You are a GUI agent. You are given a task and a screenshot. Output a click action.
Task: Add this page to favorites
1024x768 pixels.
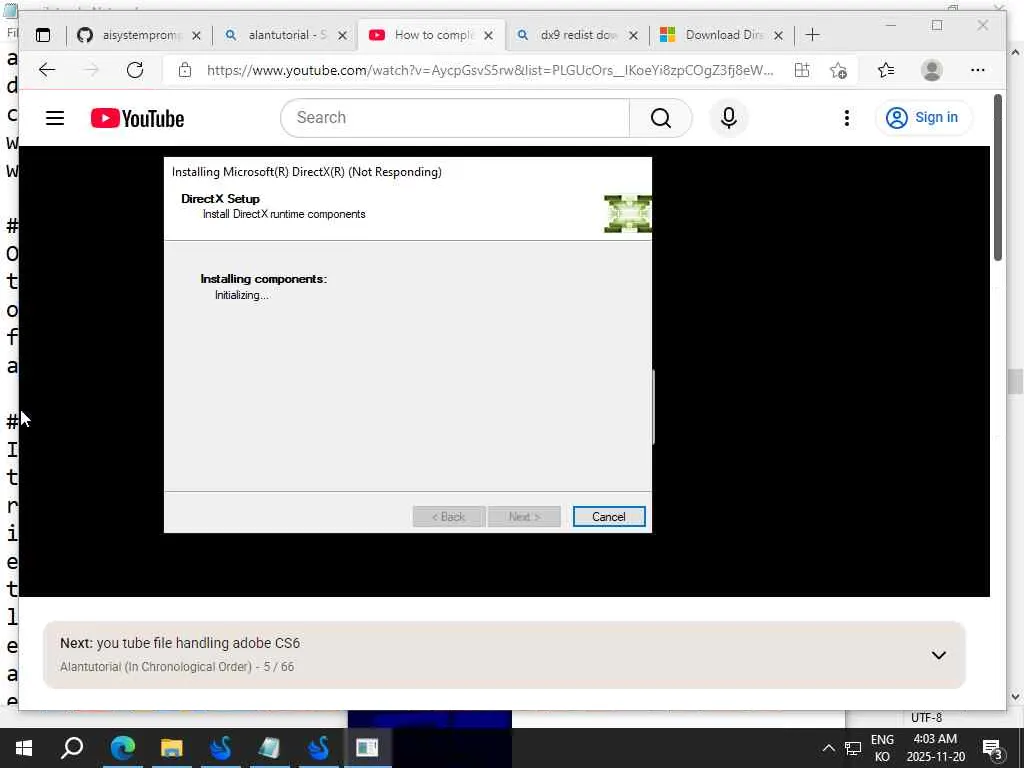click(x=839, y=70)
